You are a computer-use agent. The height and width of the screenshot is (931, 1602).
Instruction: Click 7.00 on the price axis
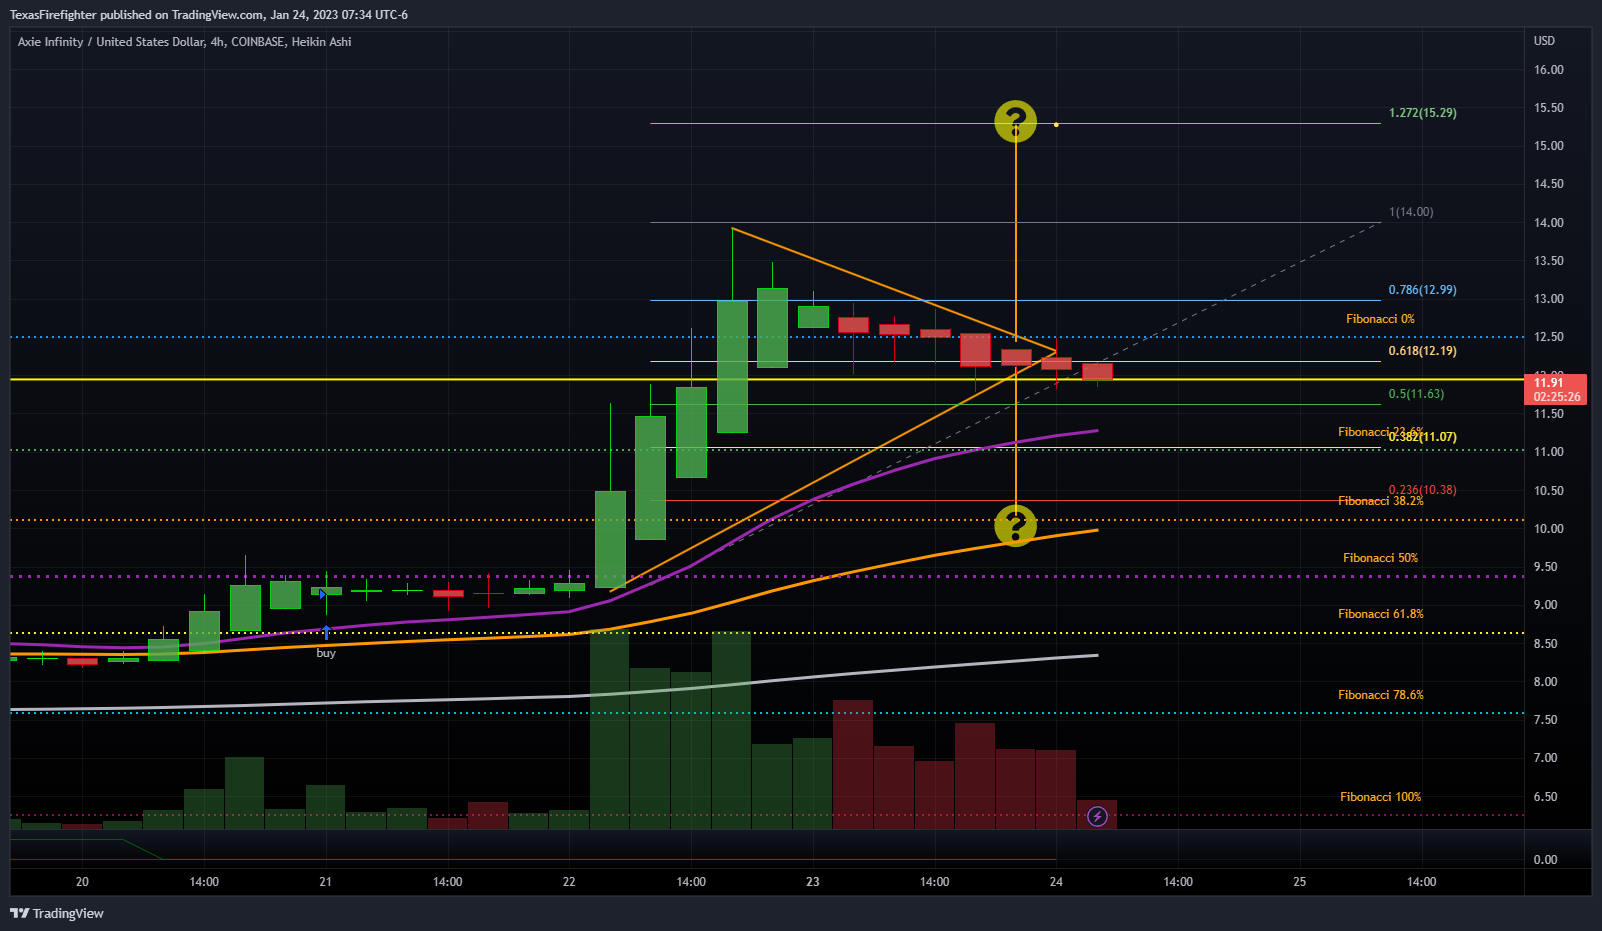pyautogui.click(x=1546, y=758)
